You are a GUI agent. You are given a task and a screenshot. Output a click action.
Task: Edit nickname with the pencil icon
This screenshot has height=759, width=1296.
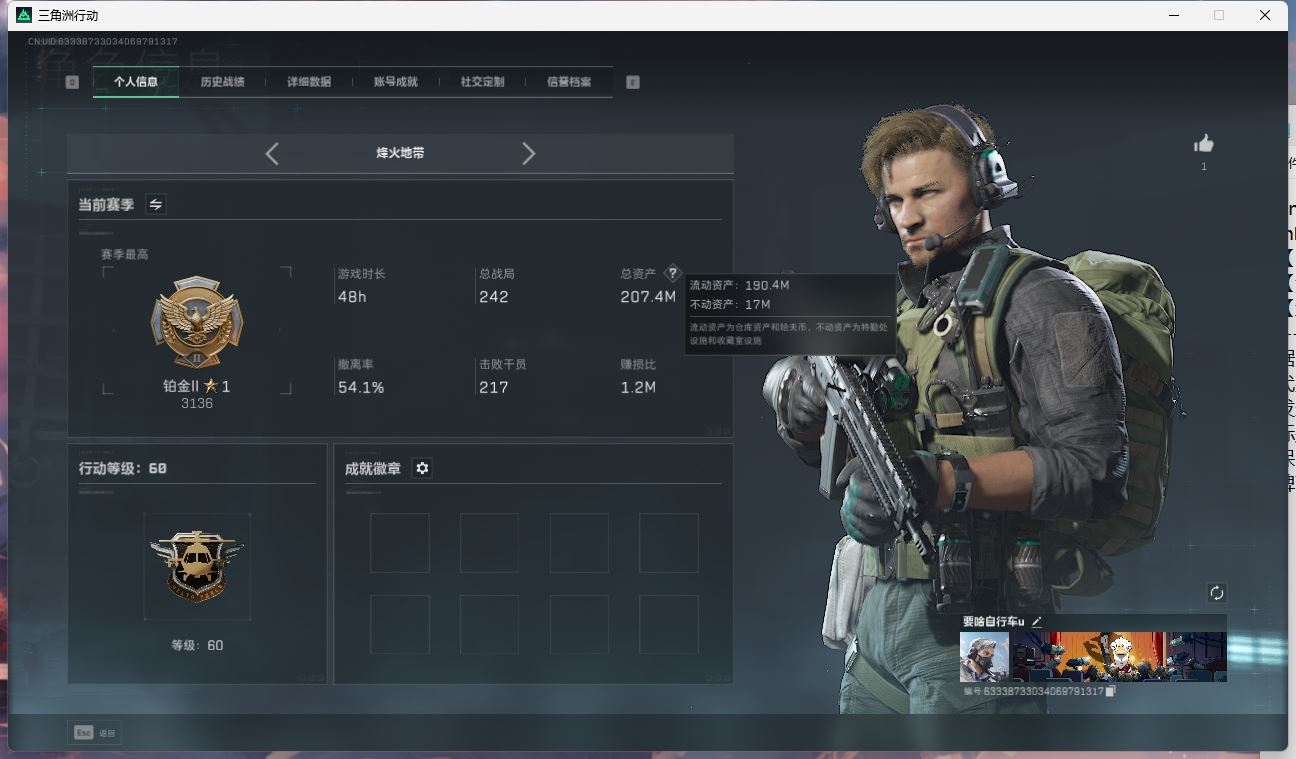click(1037, 622)
